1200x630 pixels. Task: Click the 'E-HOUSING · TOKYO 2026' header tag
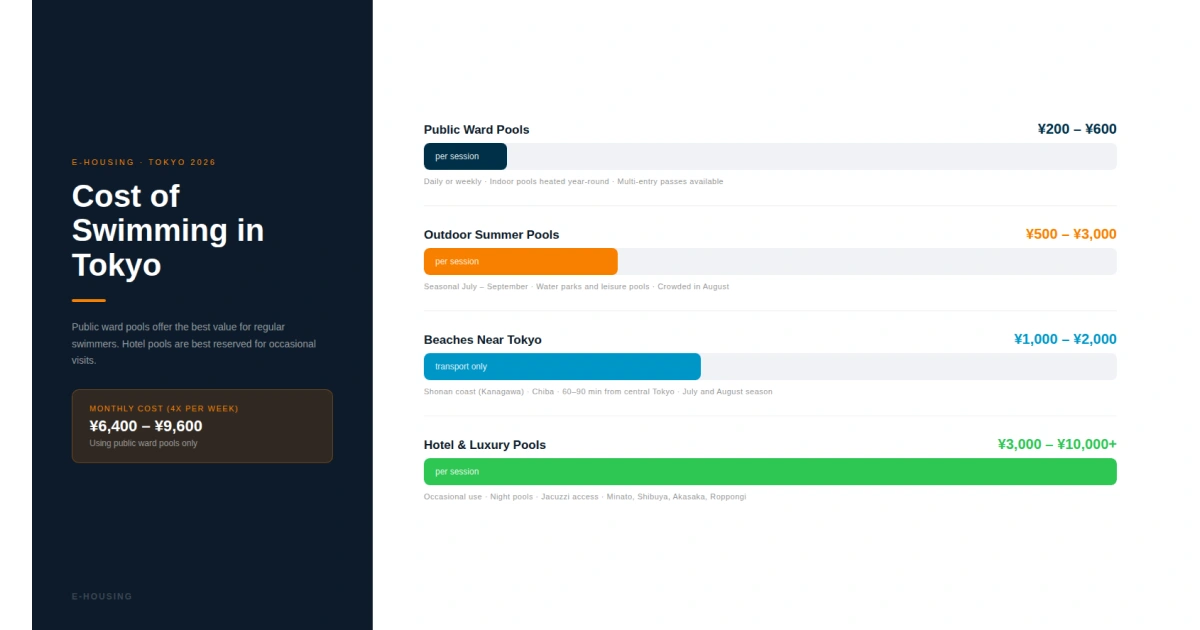pyautogui.click(x=144, y=162)
